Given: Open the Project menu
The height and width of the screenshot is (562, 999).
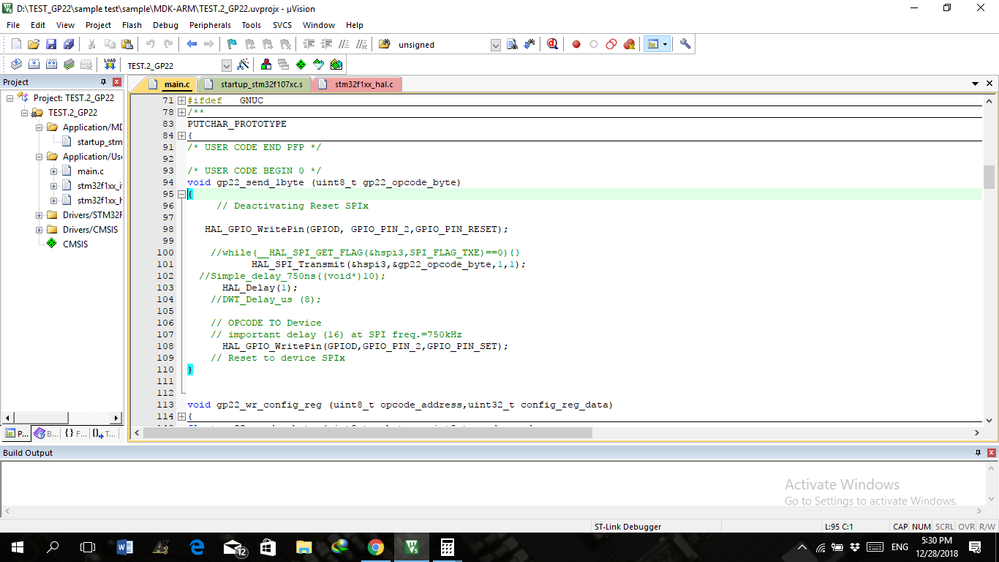Looking at the screenshot, I should click(x=98, y=25).
